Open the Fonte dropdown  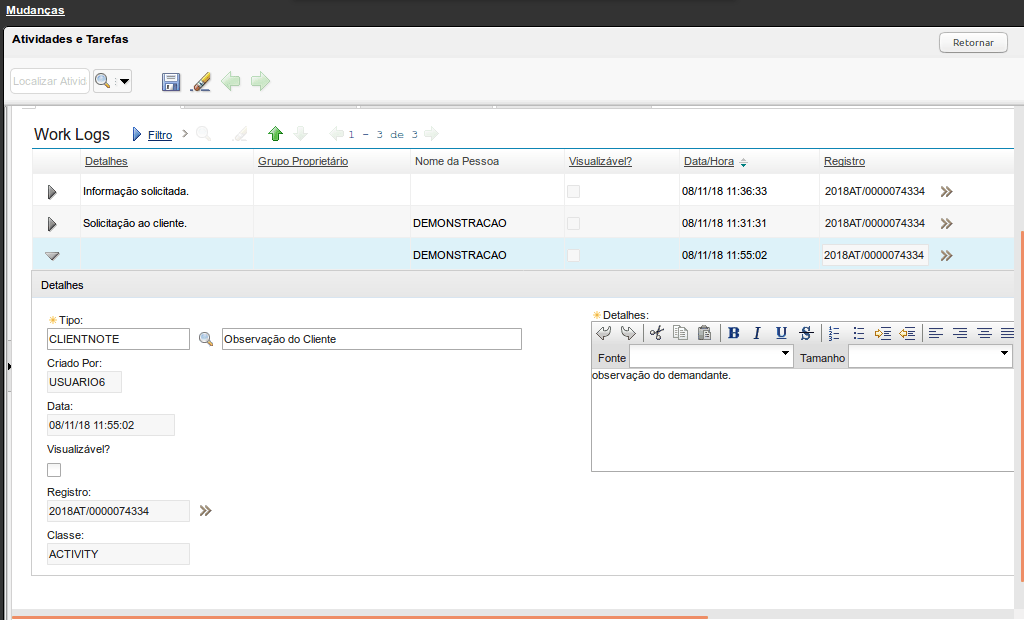711,357
